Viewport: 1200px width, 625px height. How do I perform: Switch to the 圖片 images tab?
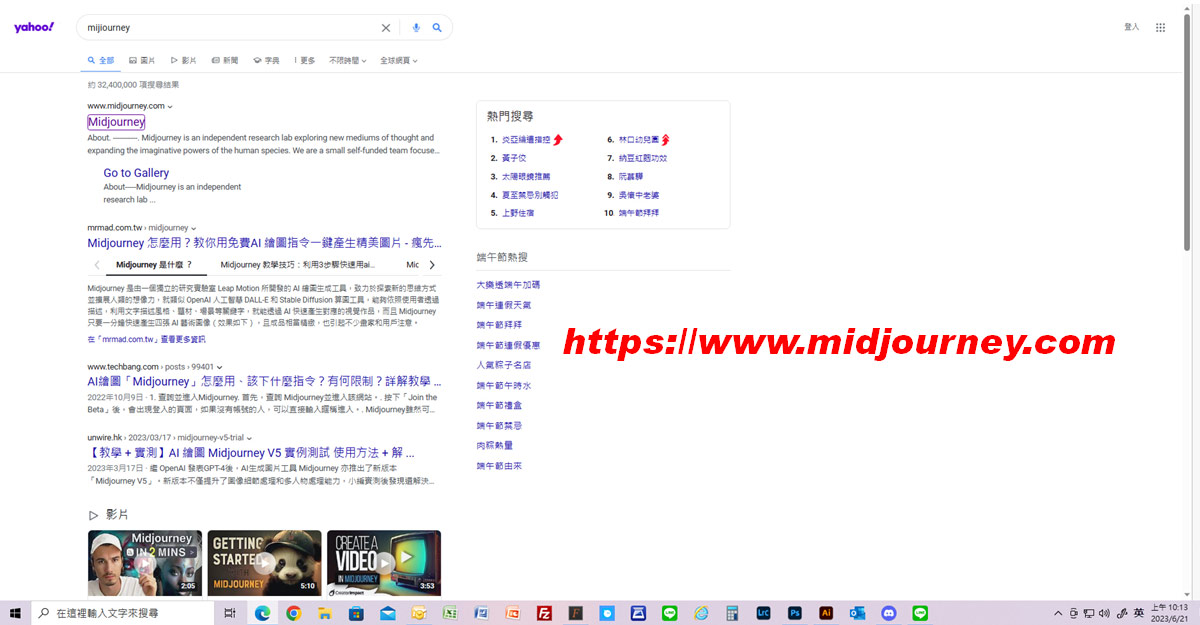click(142, 60)
